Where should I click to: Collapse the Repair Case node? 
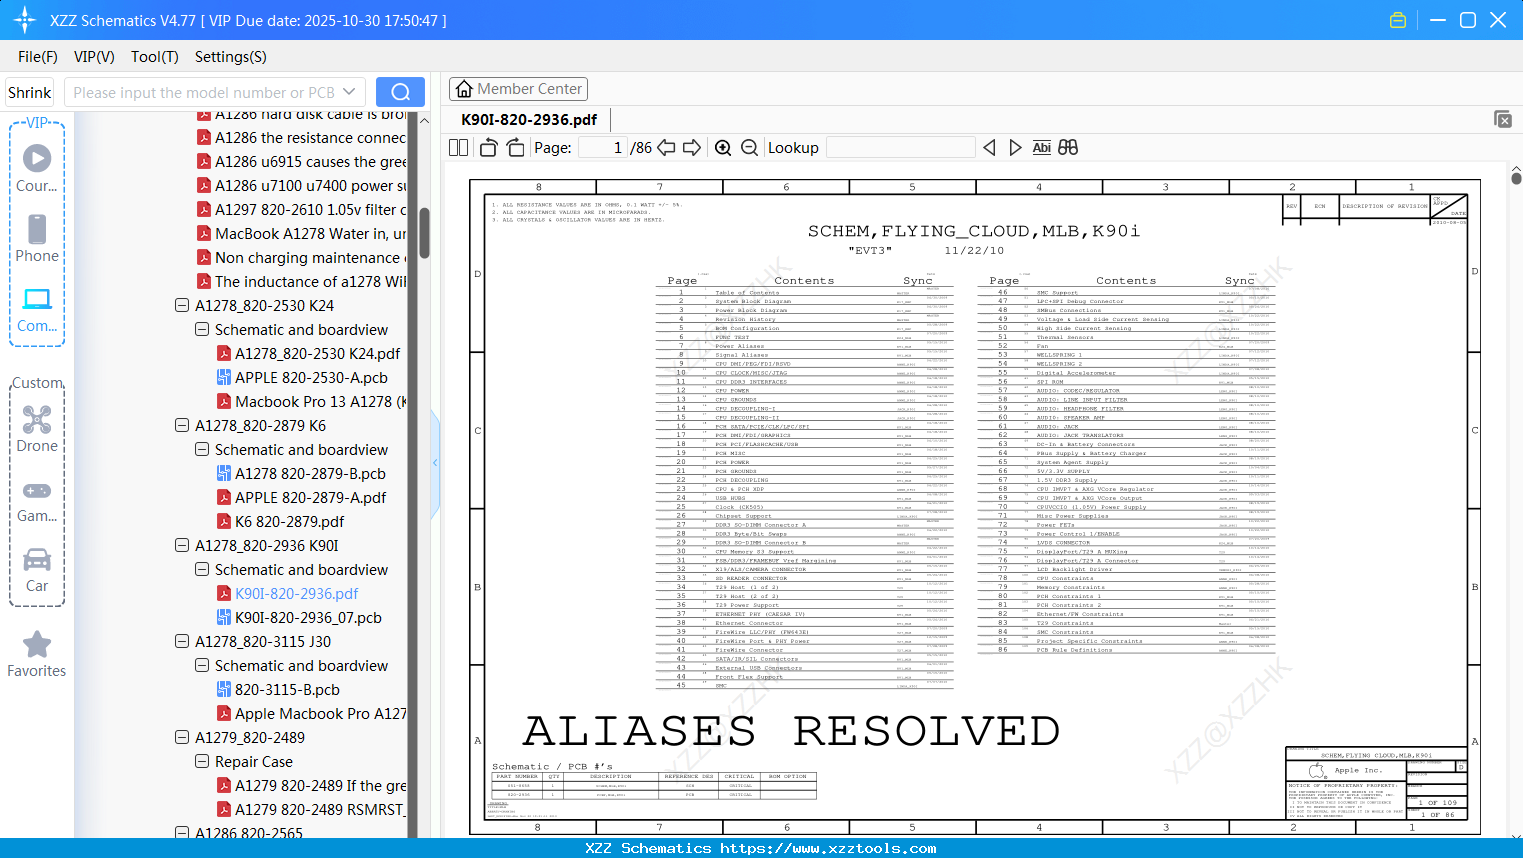(202, 762)
